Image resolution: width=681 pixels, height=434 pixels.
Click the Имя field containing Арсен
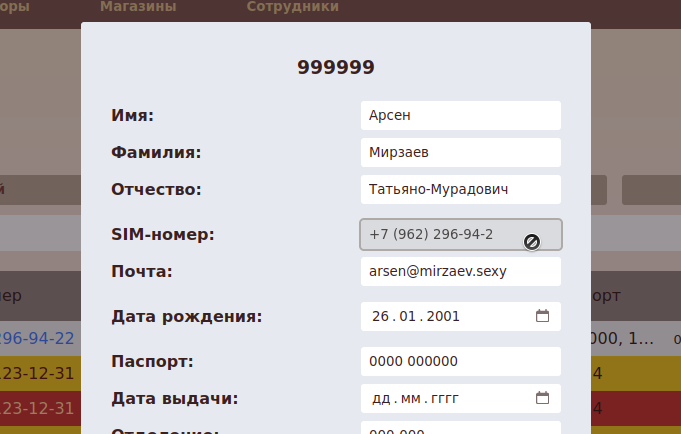[x=460, y=115]
